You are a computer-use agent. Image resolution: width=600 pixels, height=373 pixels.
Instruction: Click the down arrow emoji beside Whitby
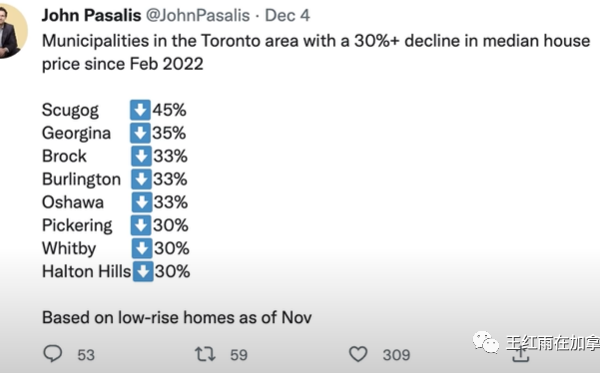click(x=142, y=248)
